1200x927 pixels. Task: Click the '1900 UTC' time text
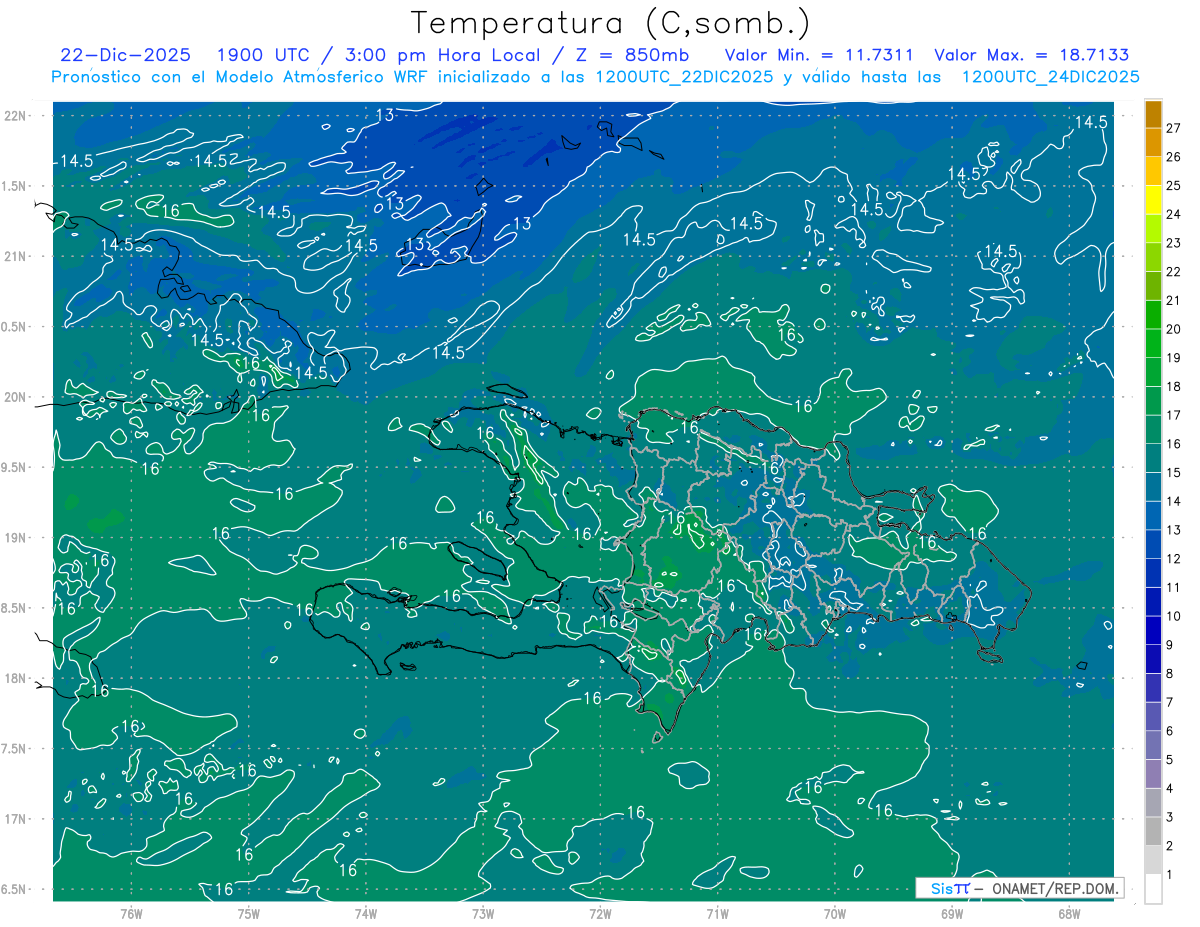coord(264,55)
